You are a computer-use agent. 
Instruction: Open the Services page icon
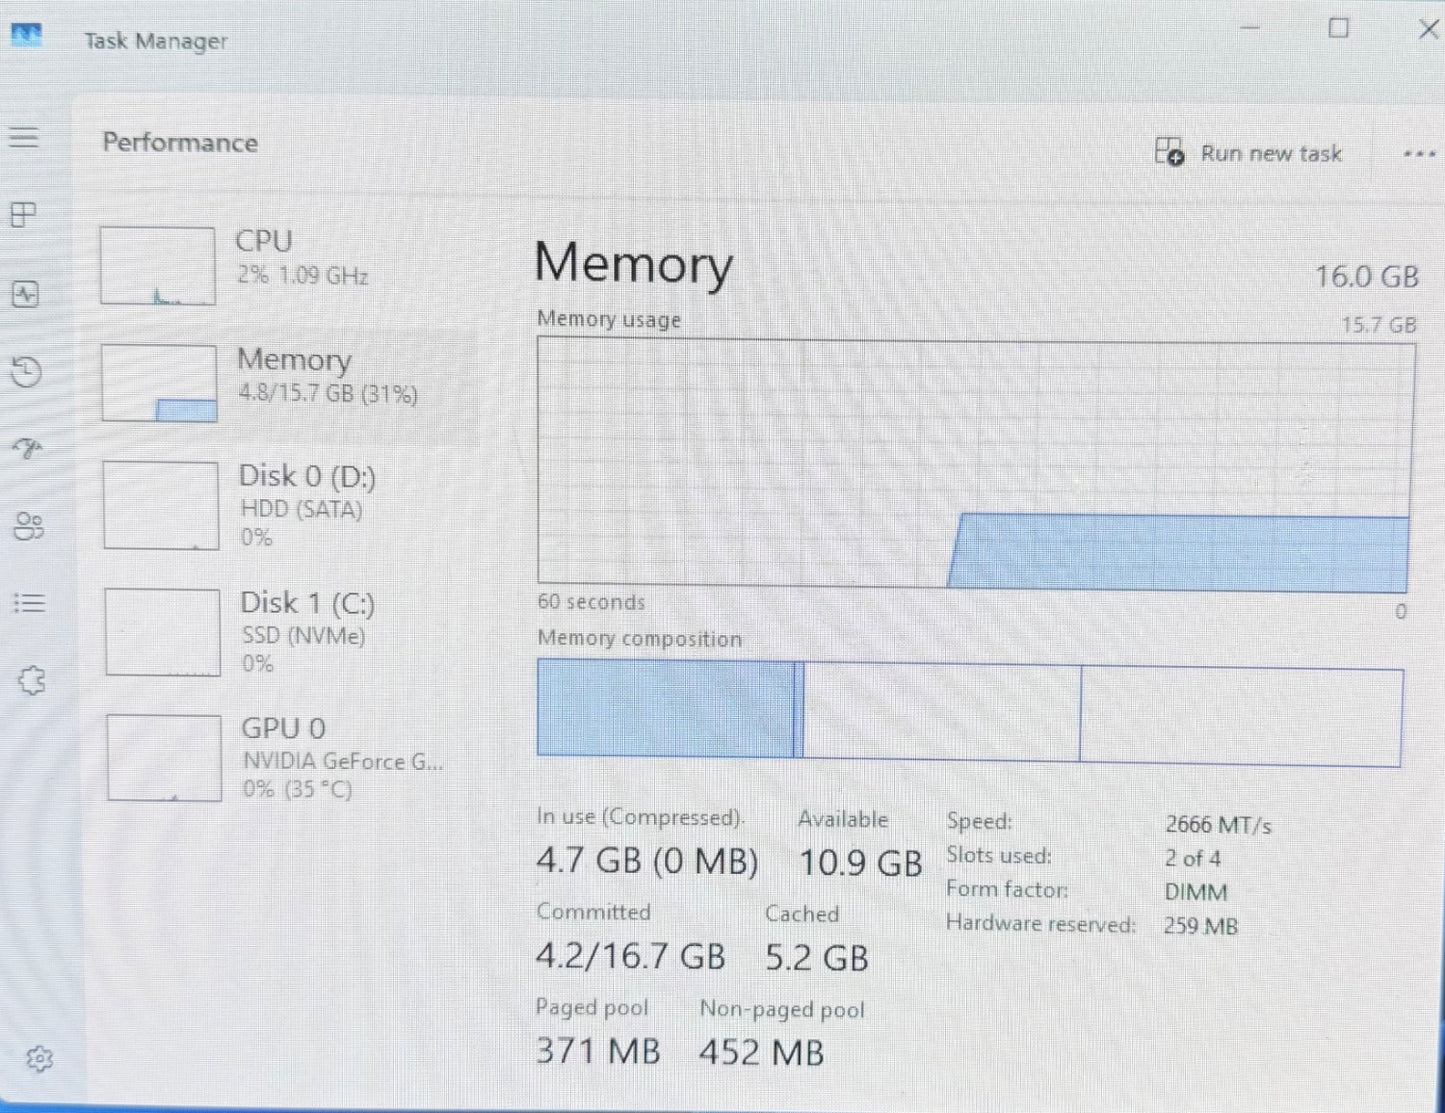tap(32, 681)
